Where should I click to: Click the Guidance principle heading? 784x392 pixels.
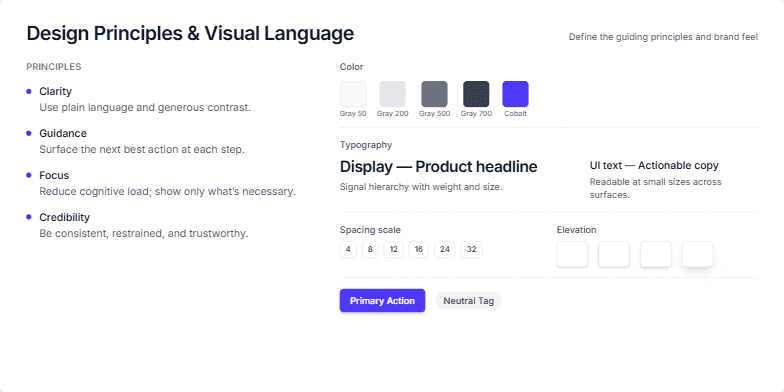pos(63,134)
